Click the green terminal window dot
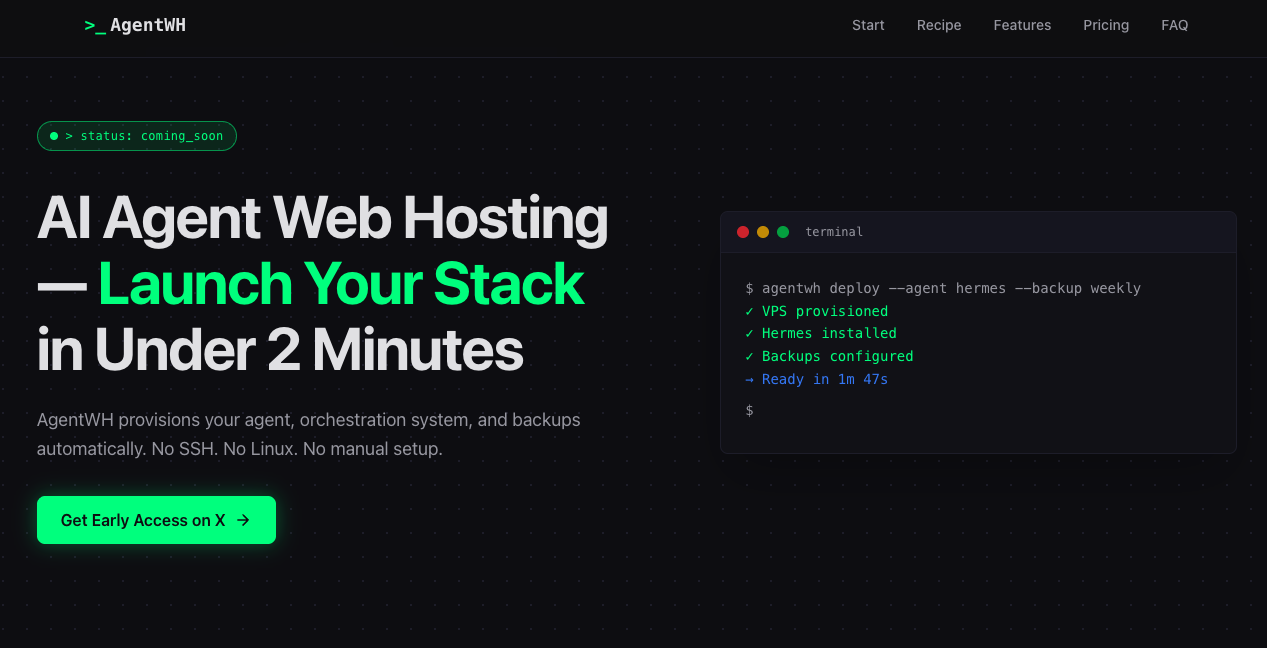This screenshot has height=648, width=1267. (x=783, y=232)
